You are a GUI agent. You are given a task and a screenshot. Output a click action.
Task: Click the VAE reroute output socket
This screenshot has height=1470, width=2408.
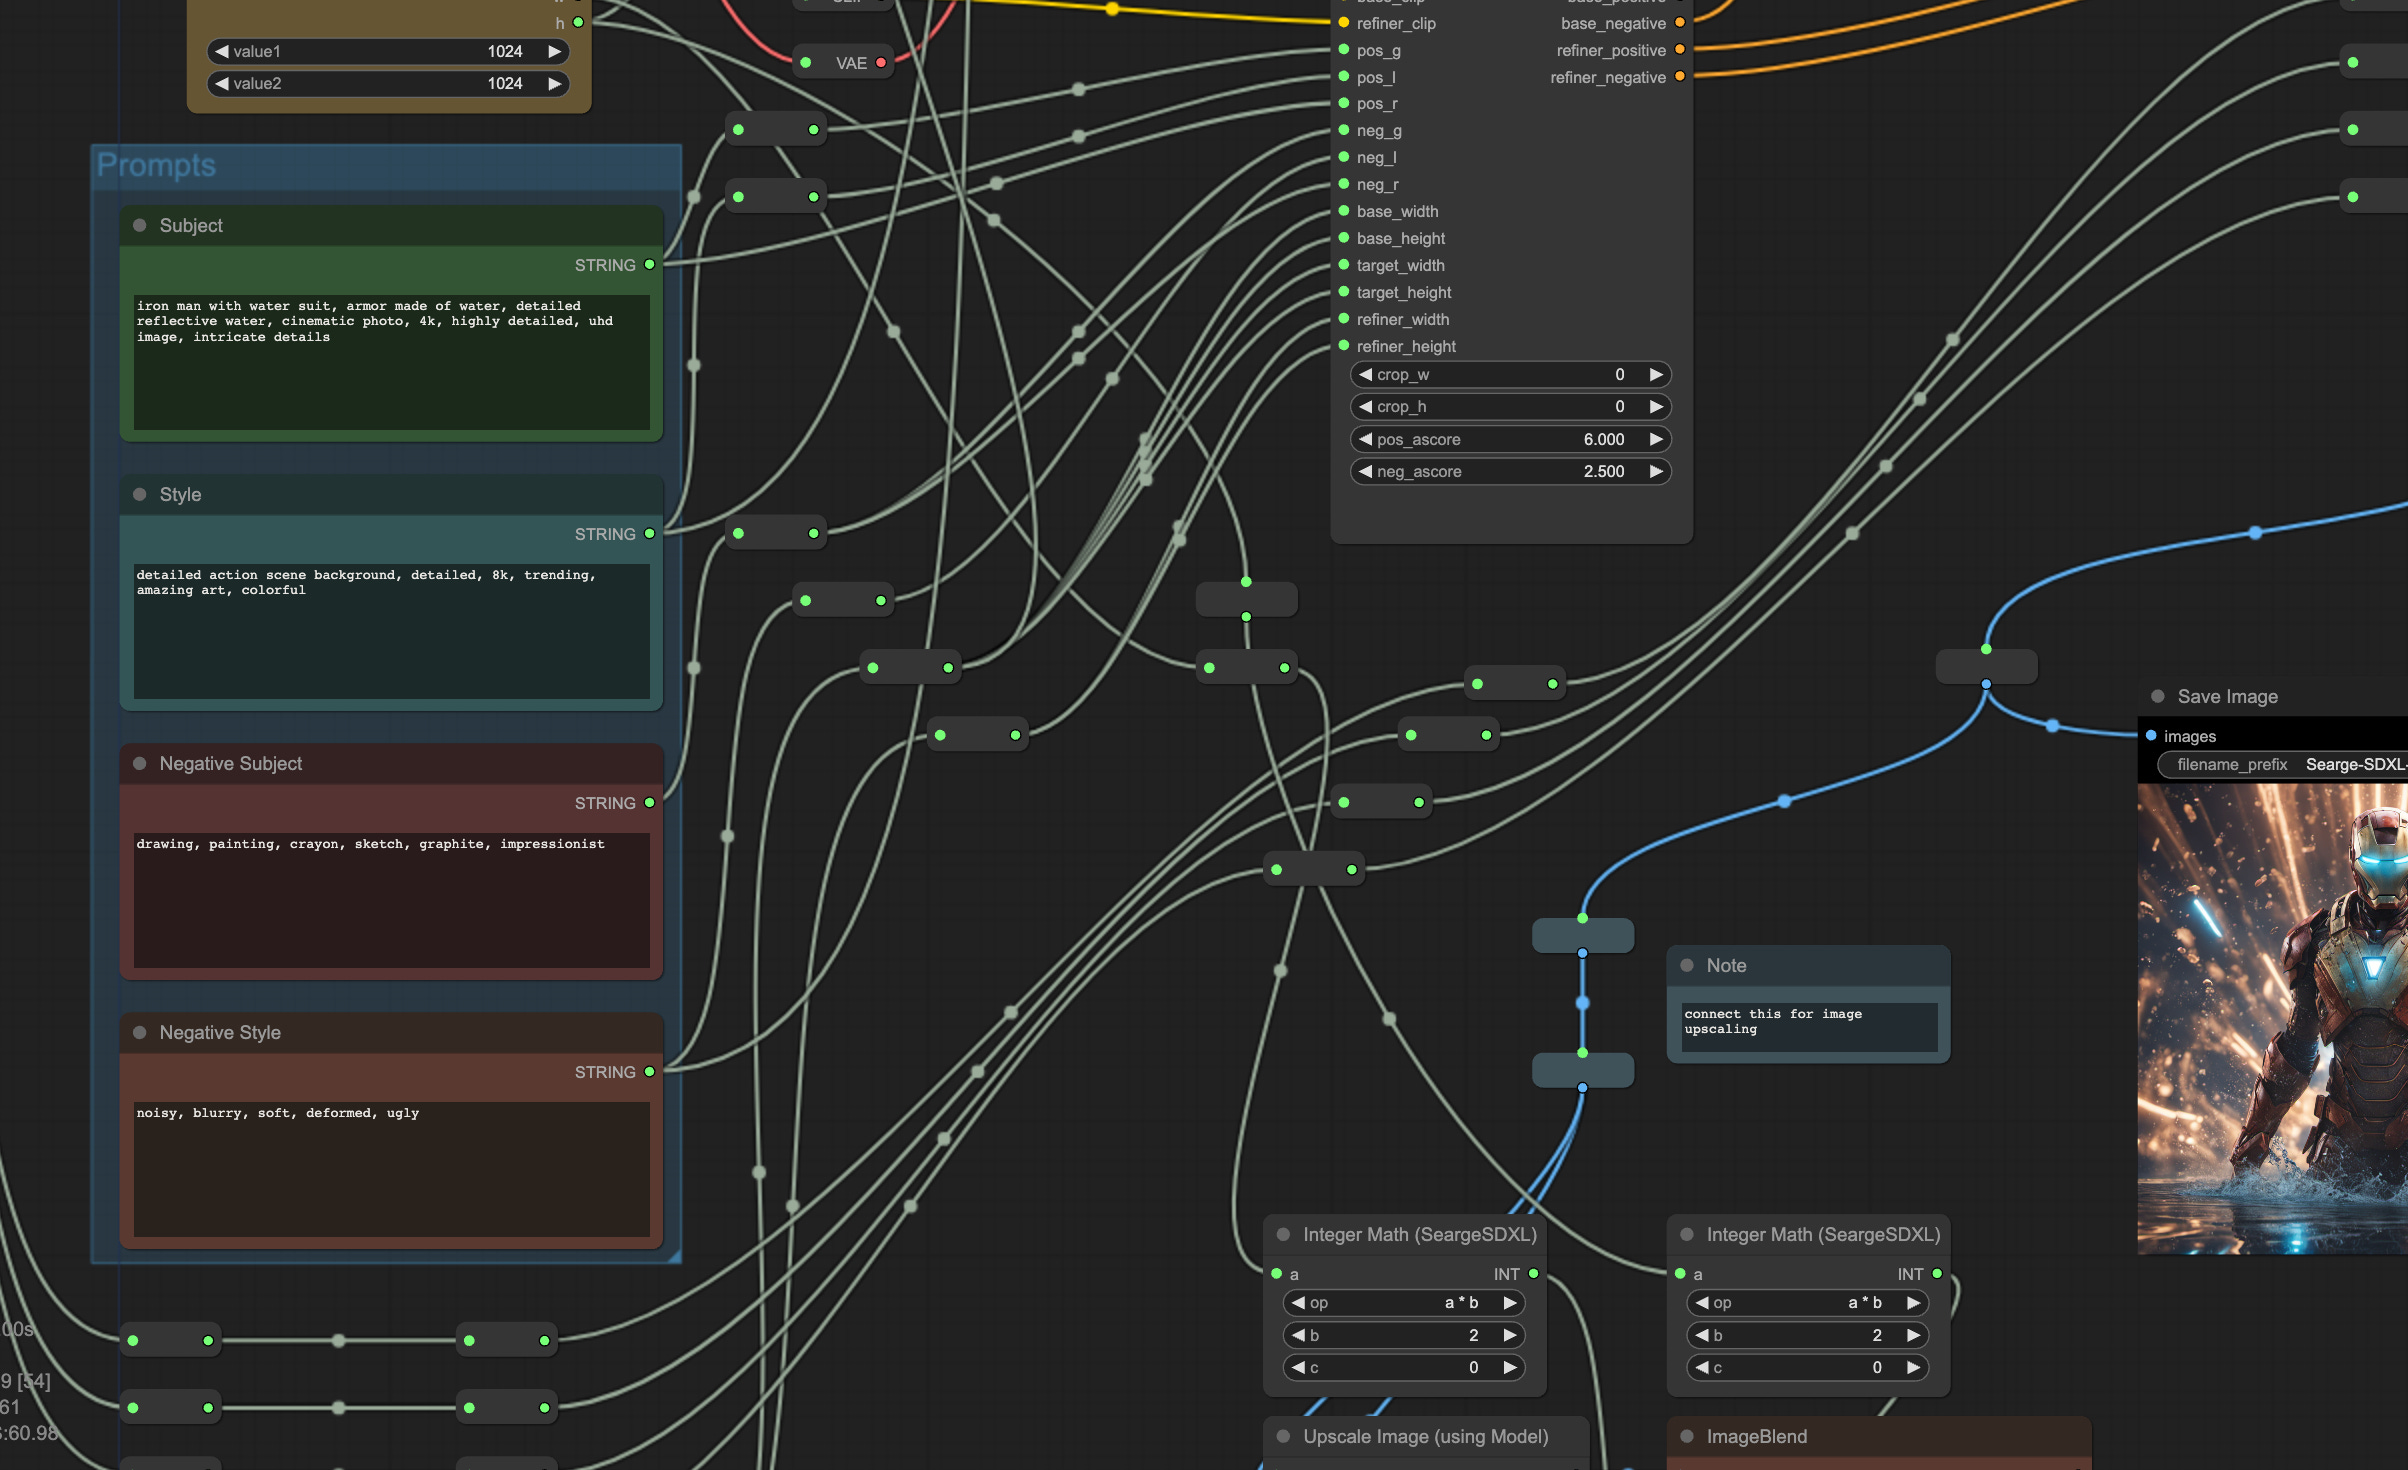(881, 62)
